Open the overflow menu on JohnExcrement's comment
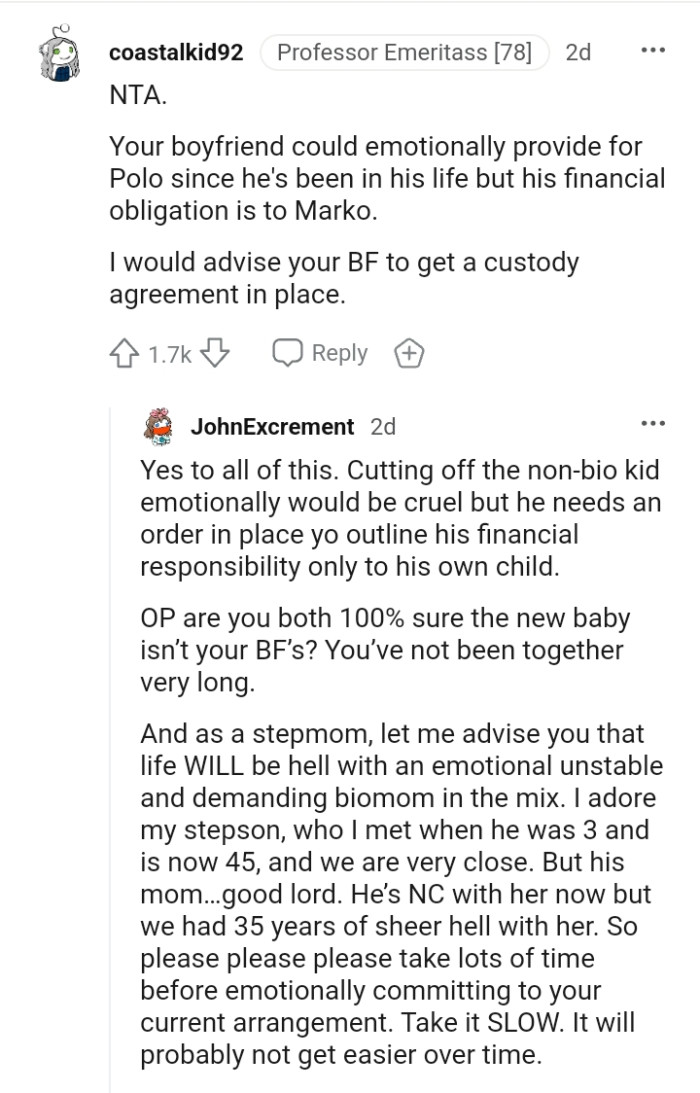Screen dimensions: 700x1093 pyautogui.click(x=653, y=425)
